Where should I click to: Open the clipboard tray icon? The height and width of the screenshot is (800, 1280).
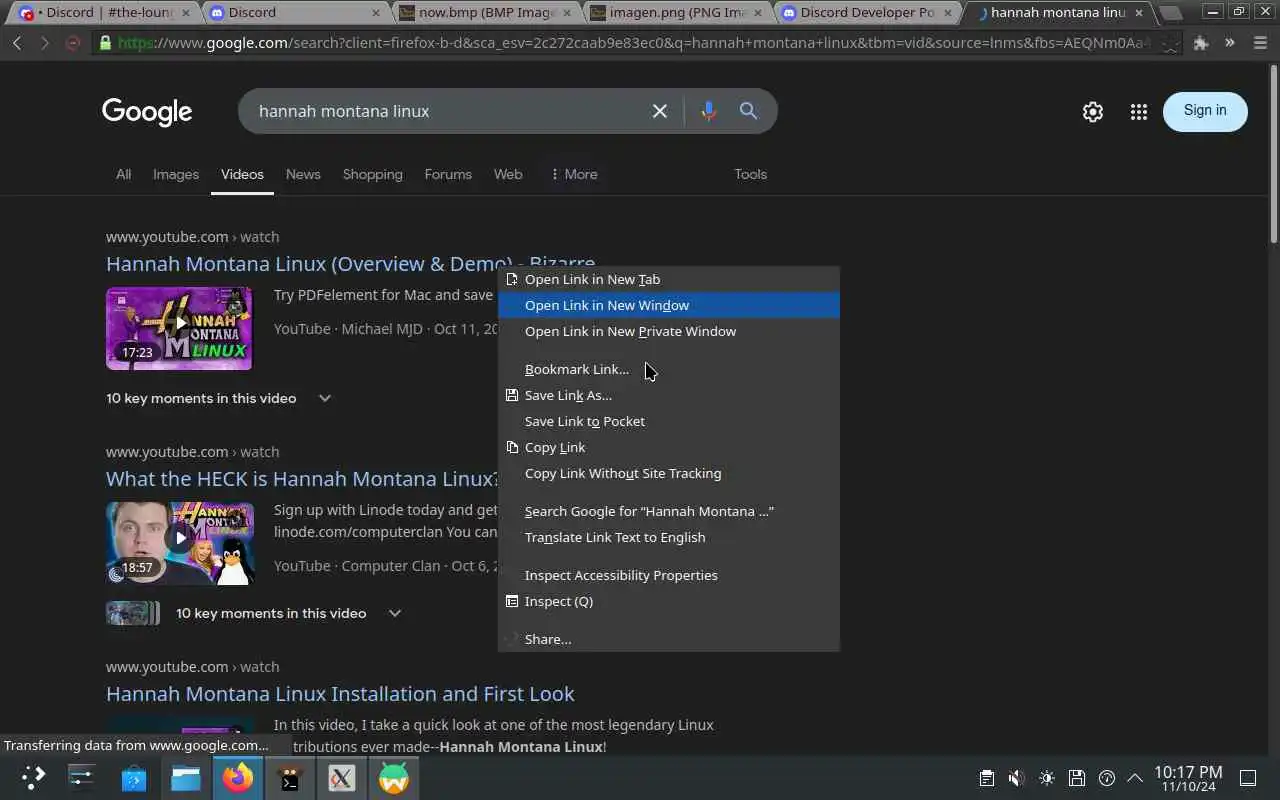coord(986,778)
